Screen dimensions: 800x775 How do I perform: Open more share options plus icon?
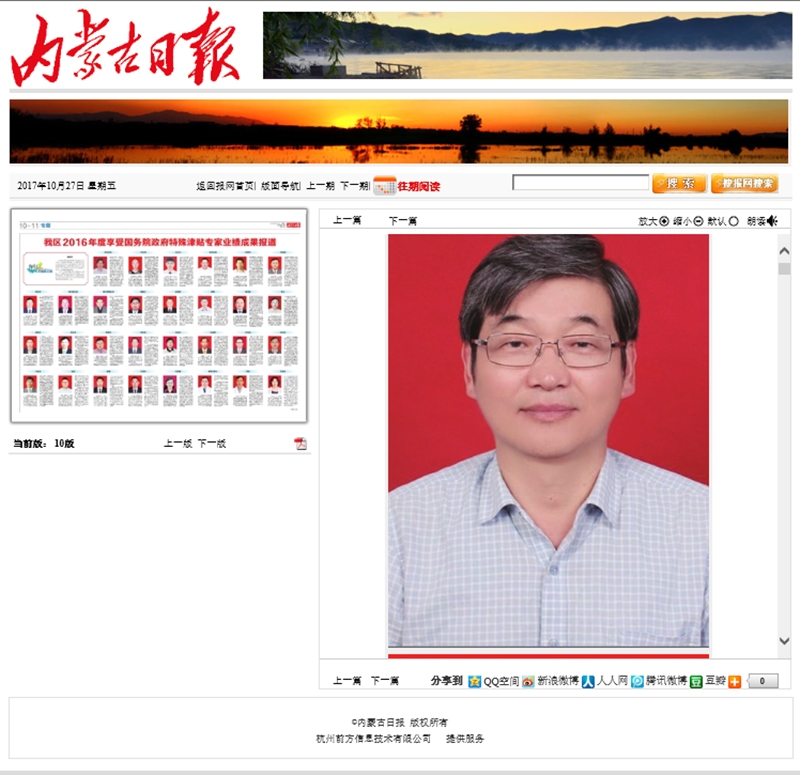pyautogui.click(x=735, y=681)
